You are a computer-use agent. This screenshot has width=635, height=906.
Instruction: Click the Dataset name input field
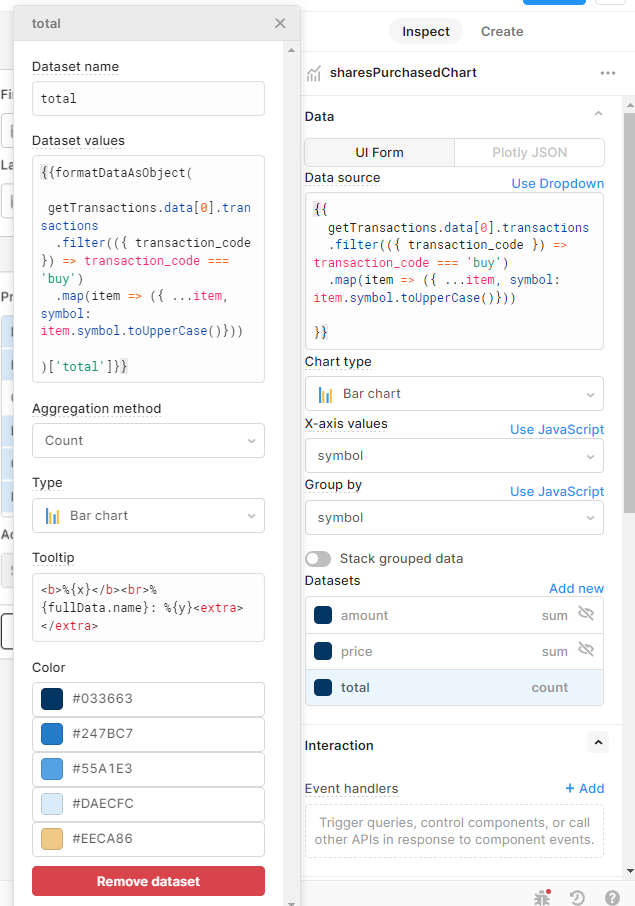(x=148, y=99)
